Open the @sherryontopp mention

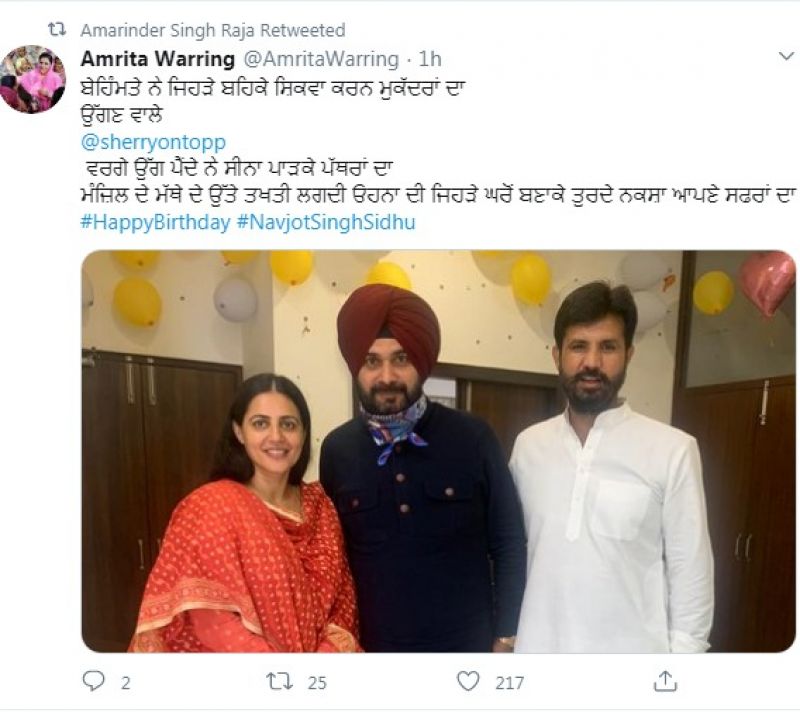coord(152,142)
